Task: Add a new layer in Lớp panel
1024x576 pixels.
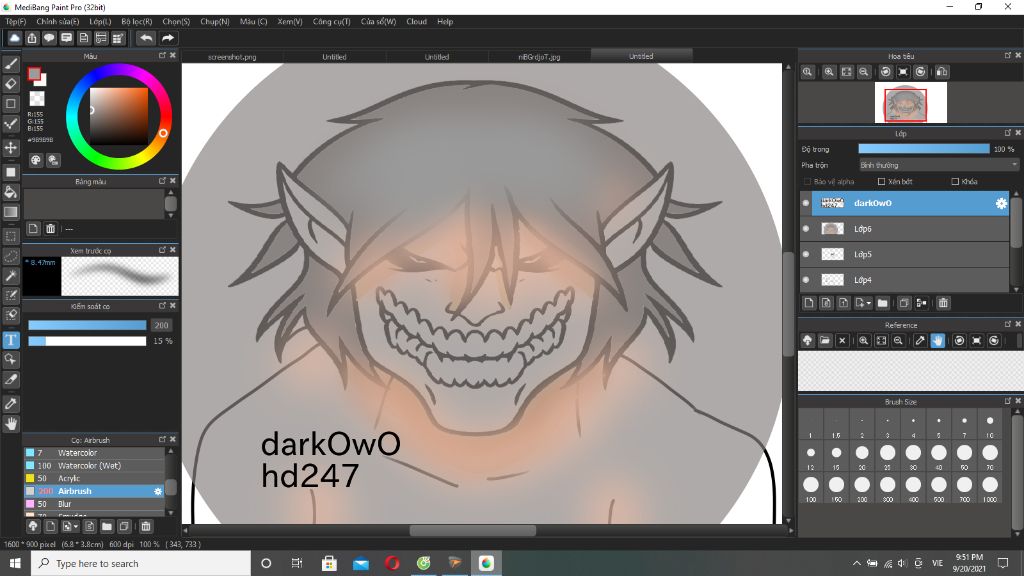Action: click(809, 303)
